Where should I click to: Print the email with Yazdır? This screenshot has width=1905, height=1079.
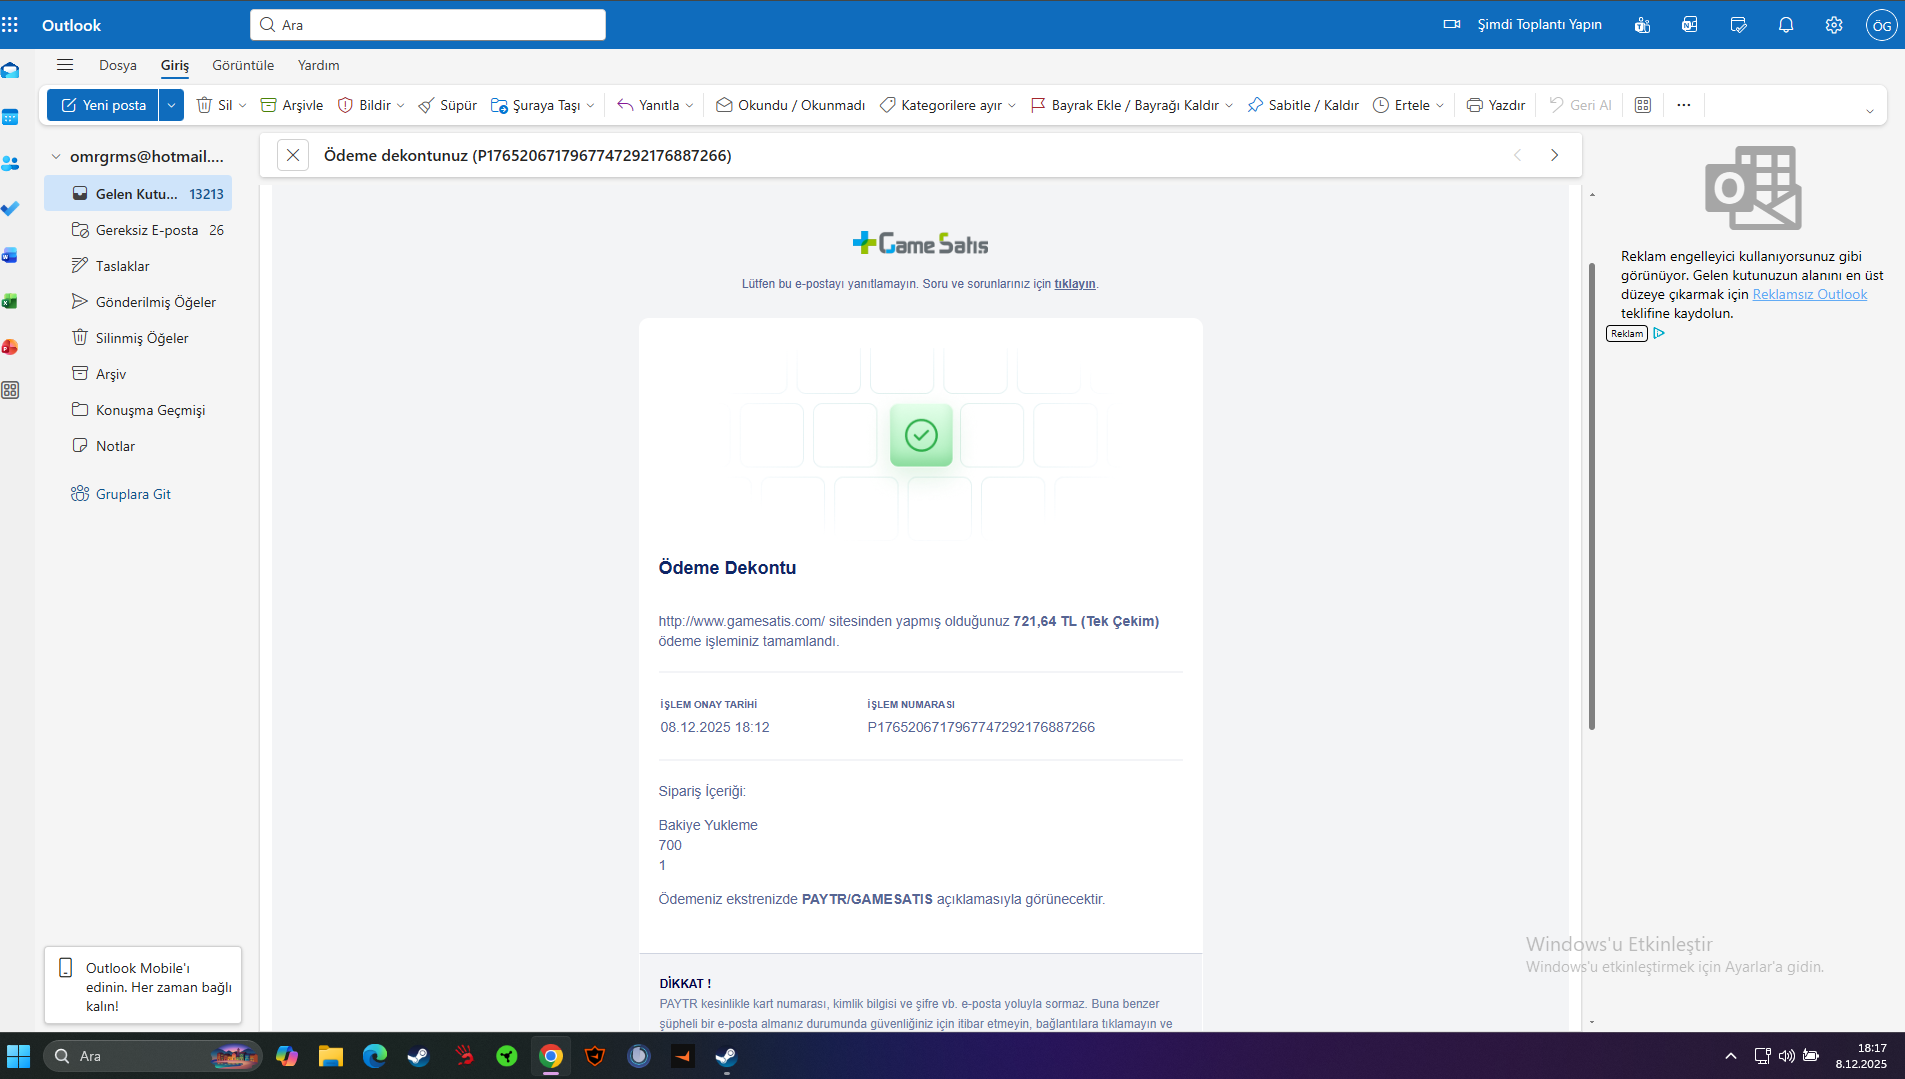tap(1496, 105)
